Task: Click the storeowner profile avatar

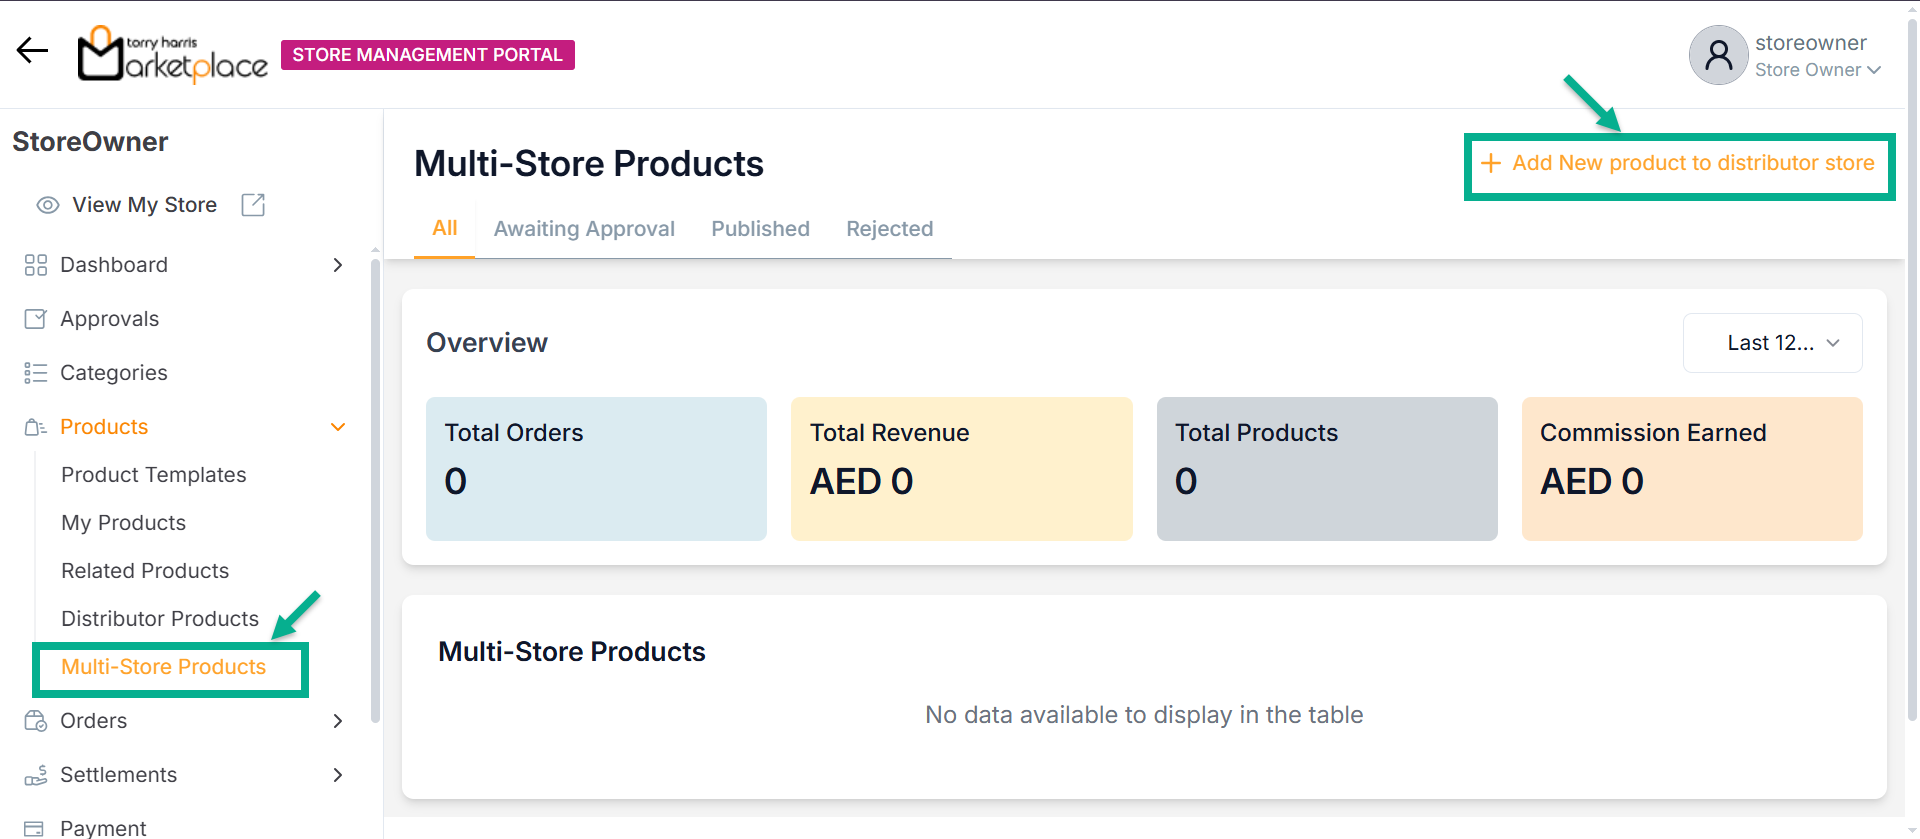Action: tap(1718, 55)
